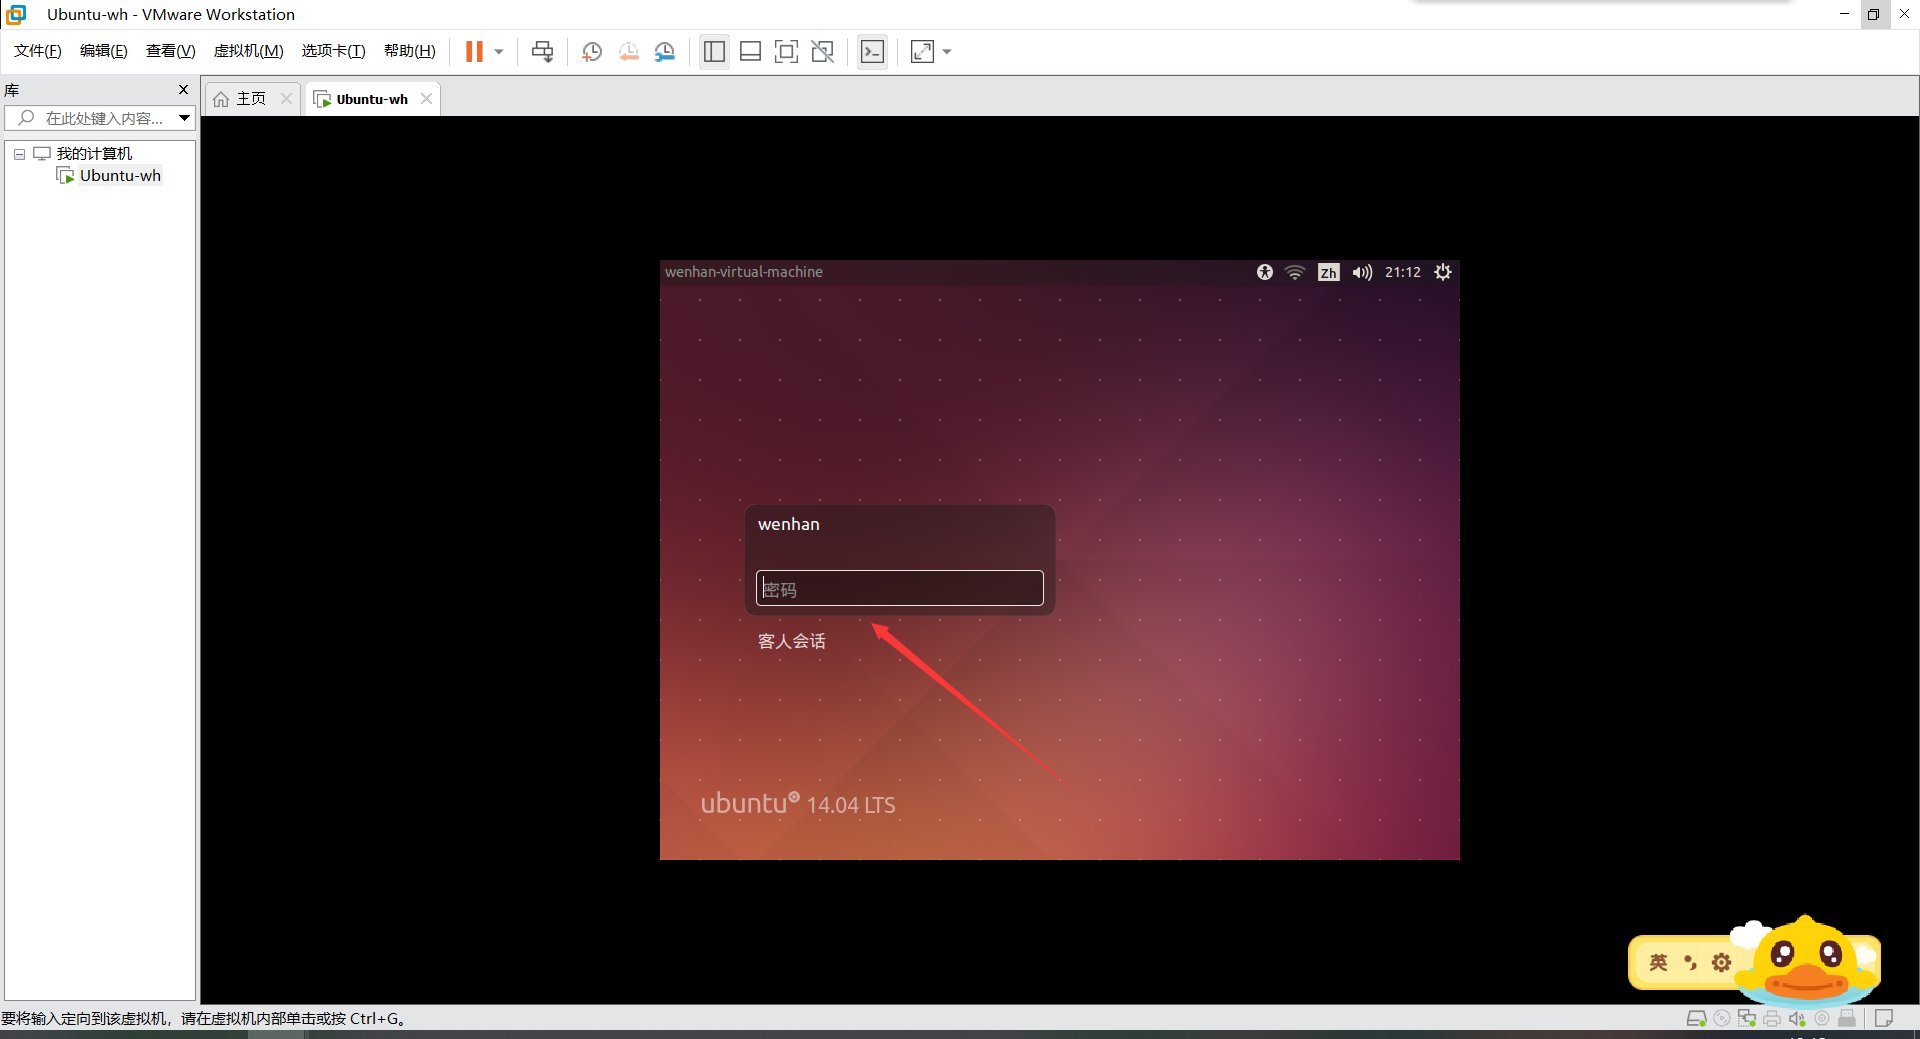
Task: Click the printer device status icon
Action: (x=1772, y=1019)
